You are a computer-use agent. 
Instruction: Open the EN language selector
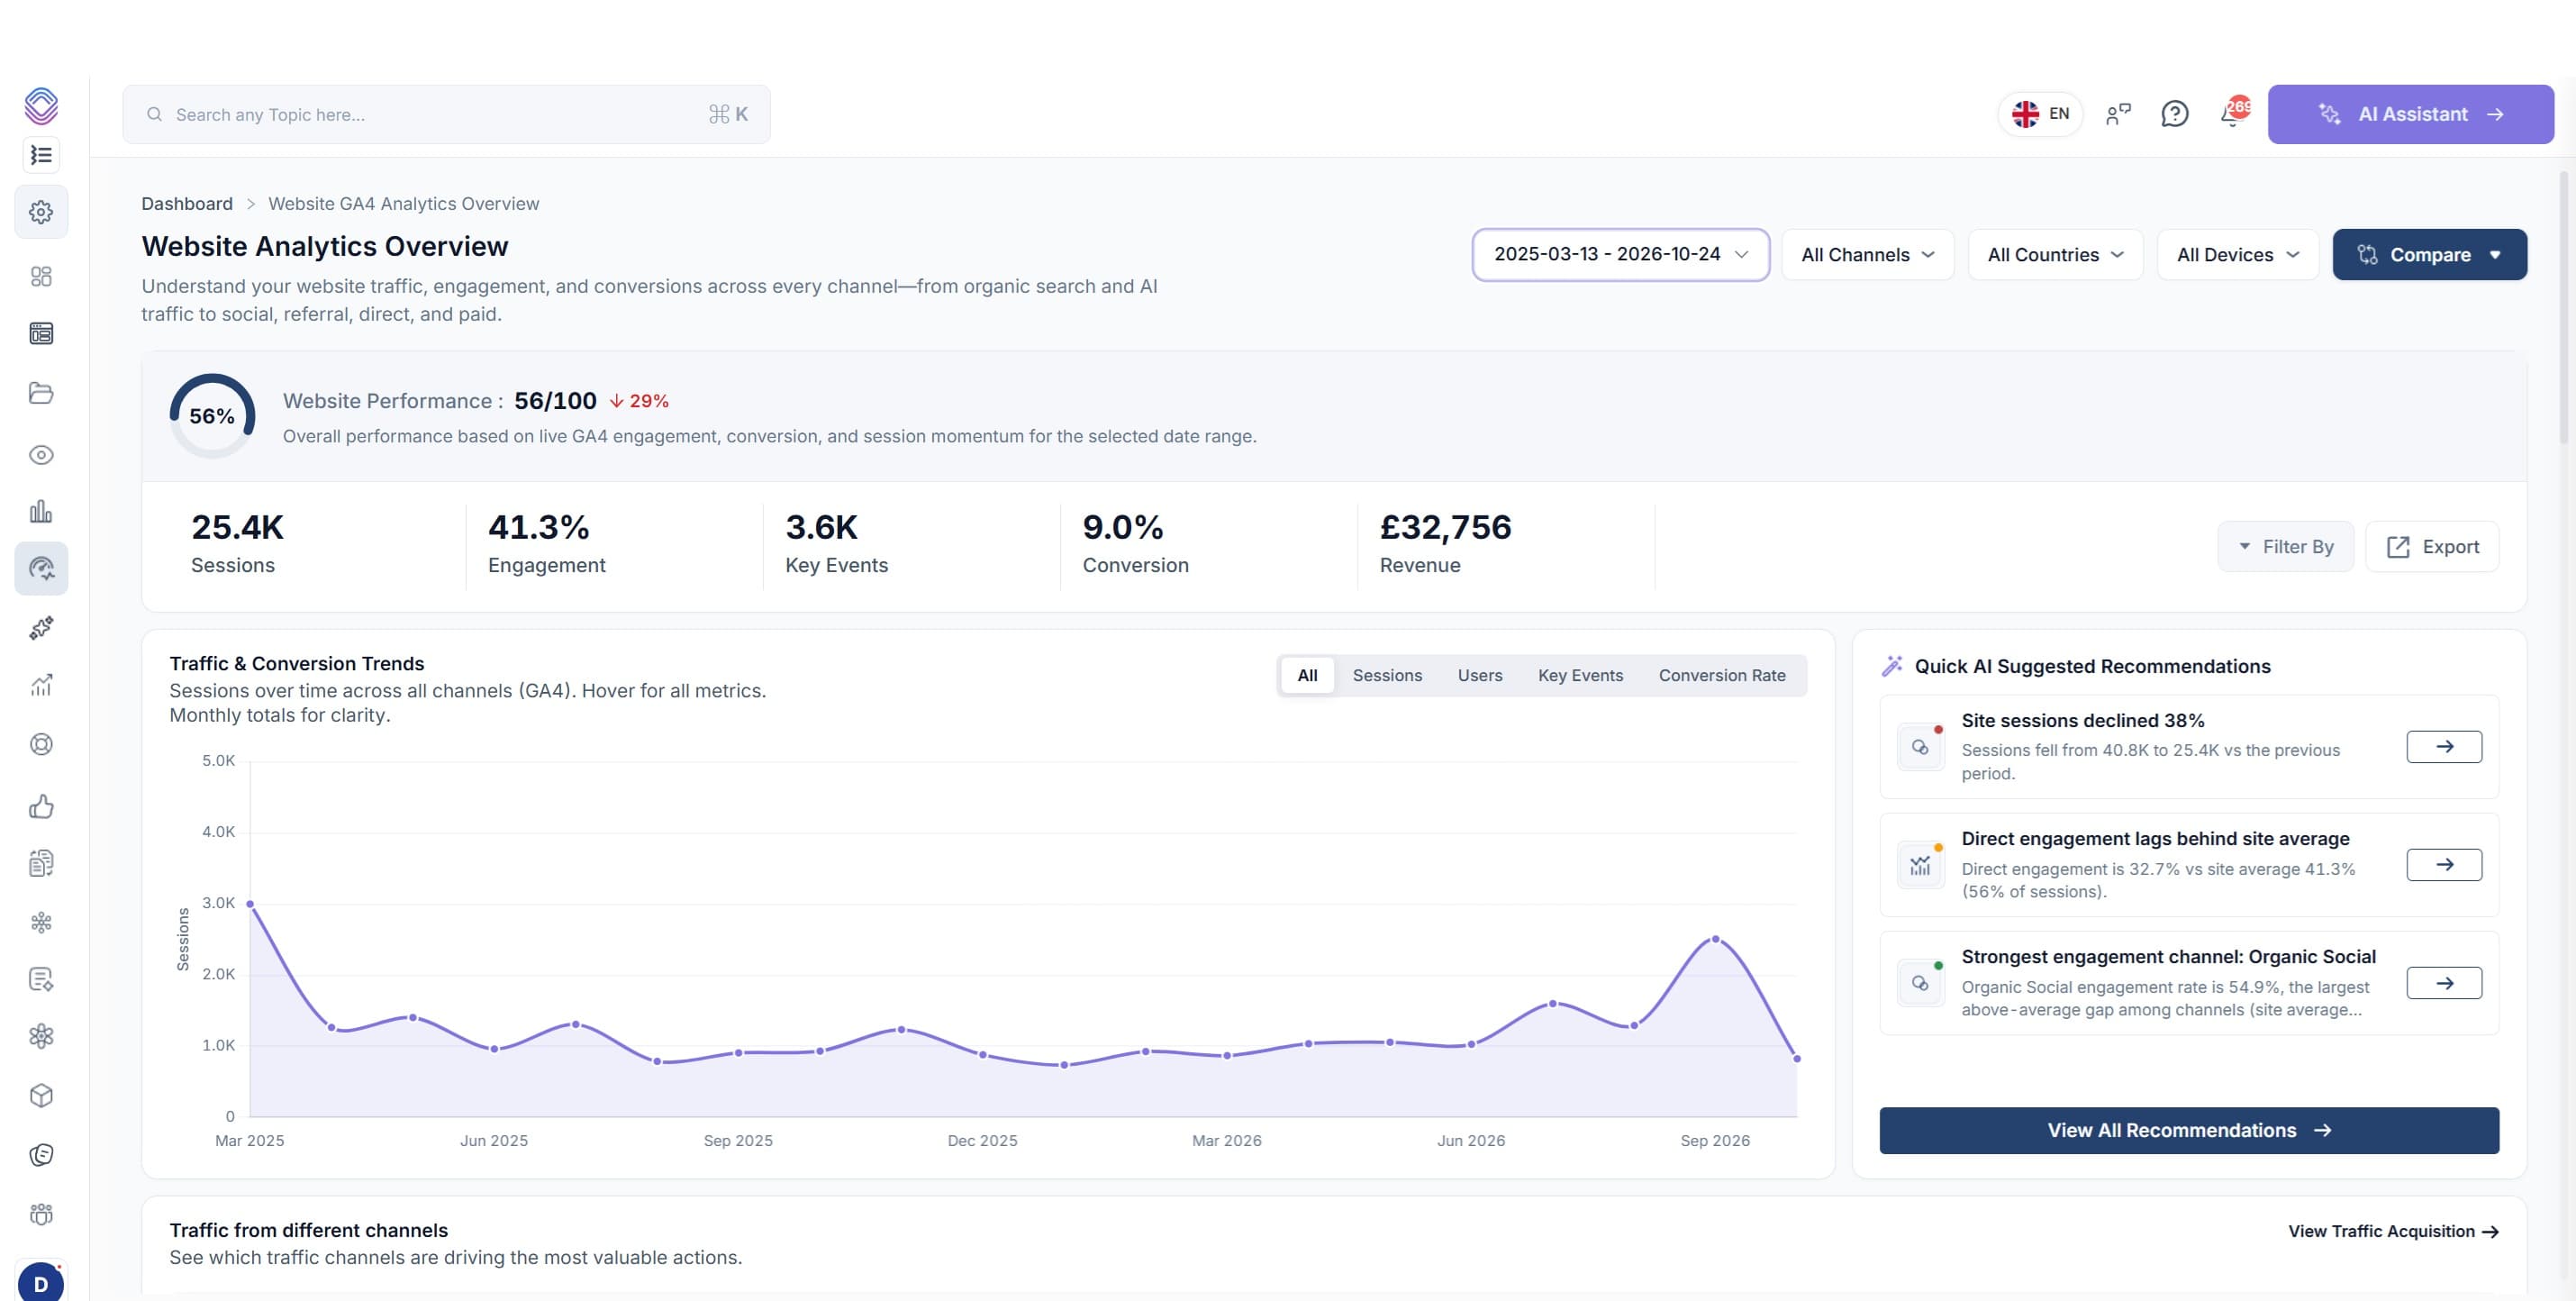(x=2040, y=114)
